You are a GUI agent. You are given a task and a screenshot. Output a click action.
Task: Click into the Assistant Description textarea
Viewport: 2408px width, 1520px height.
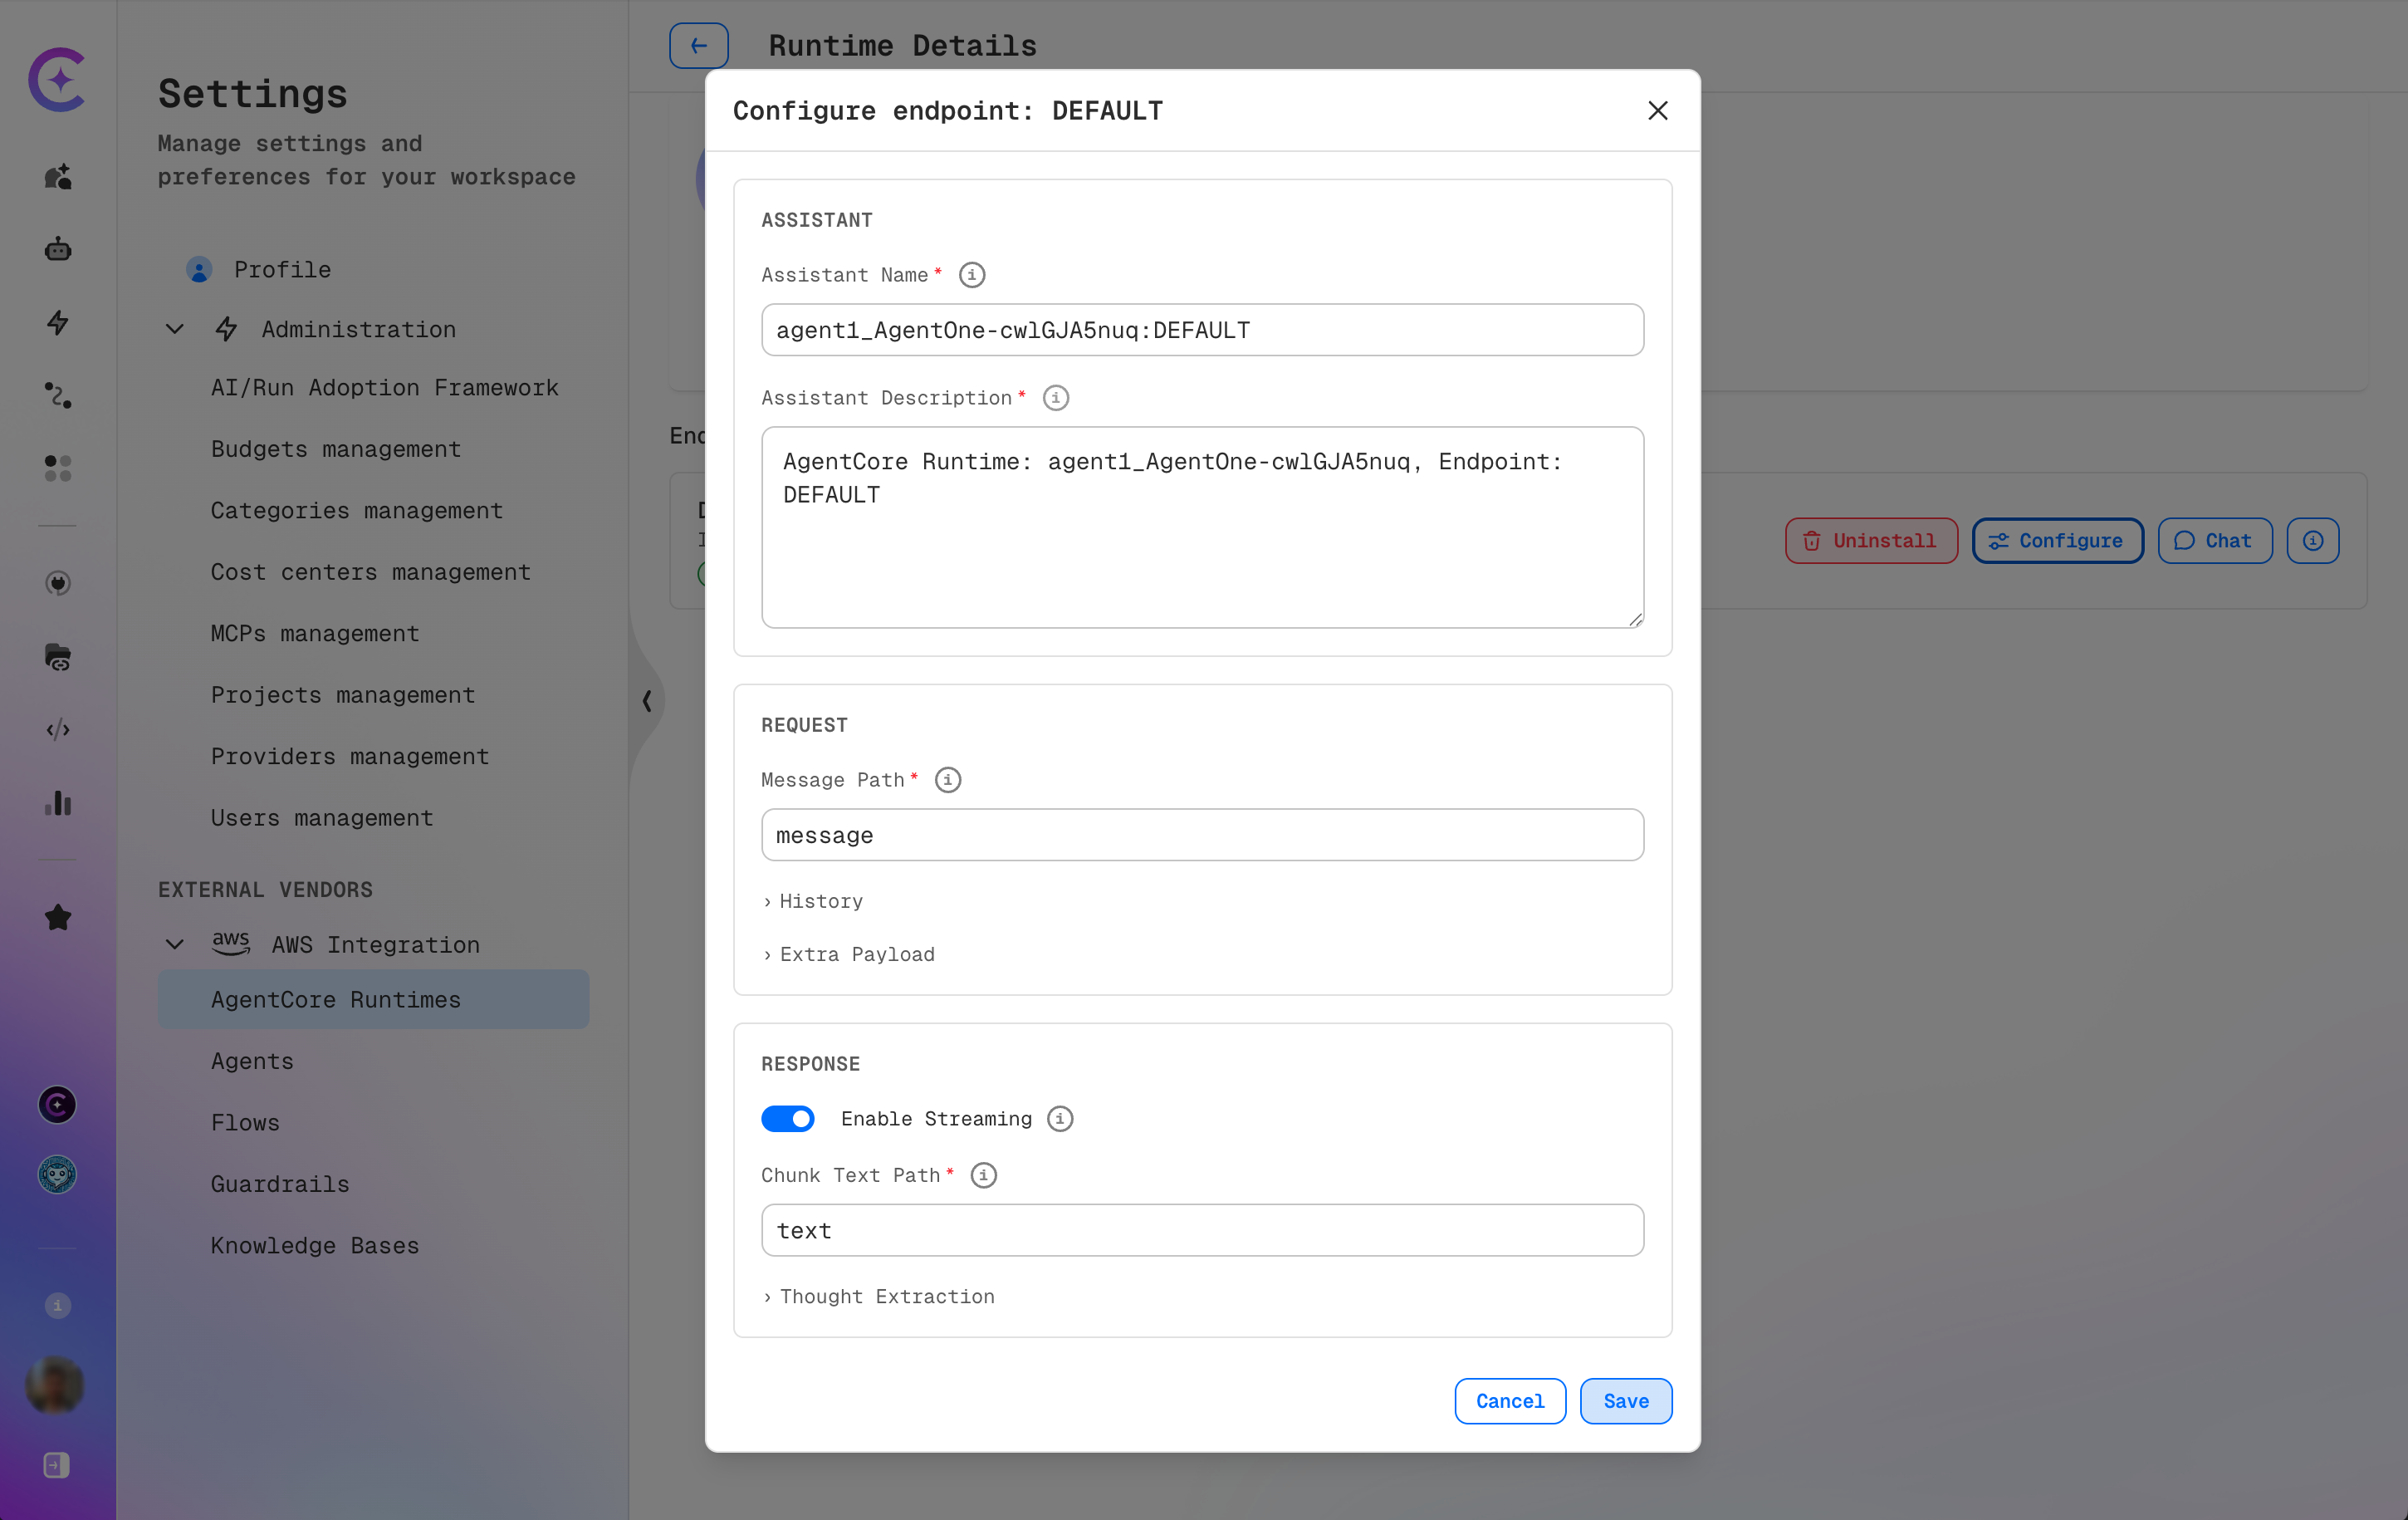[x=1202, y=528]
